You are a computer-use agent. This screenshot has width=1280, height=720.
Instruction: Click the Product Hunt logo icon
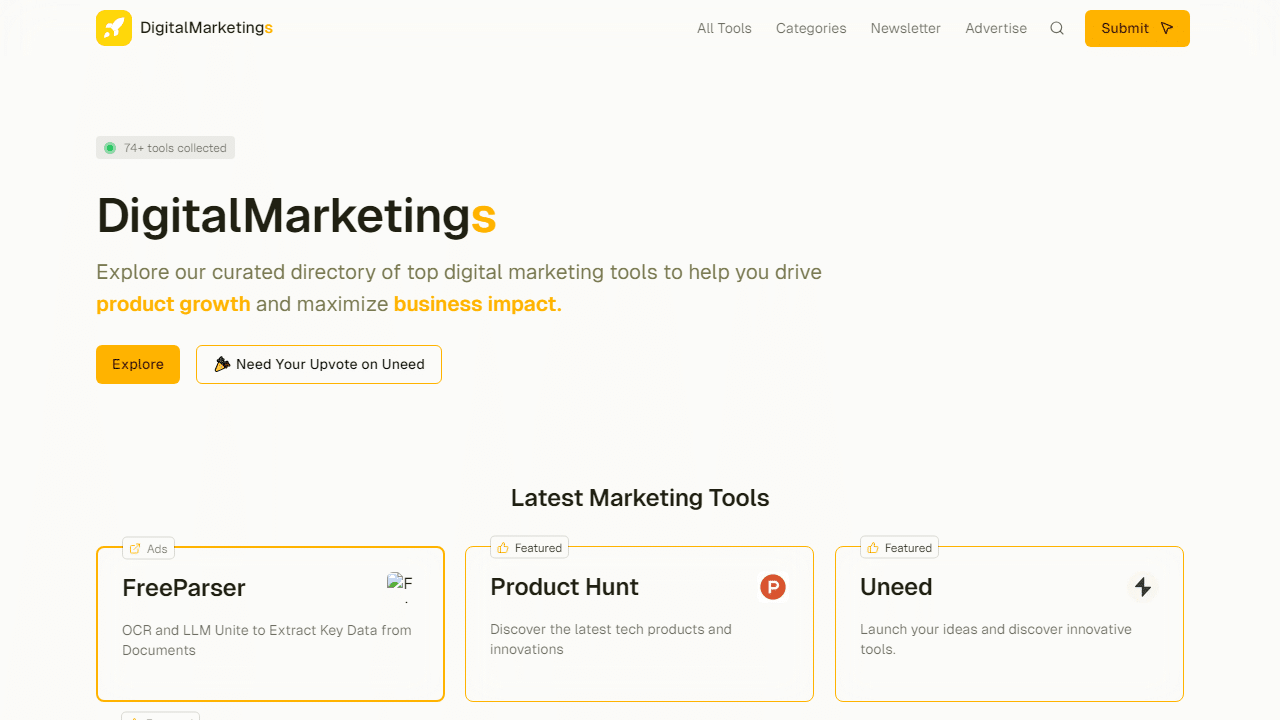pos(773,587)
